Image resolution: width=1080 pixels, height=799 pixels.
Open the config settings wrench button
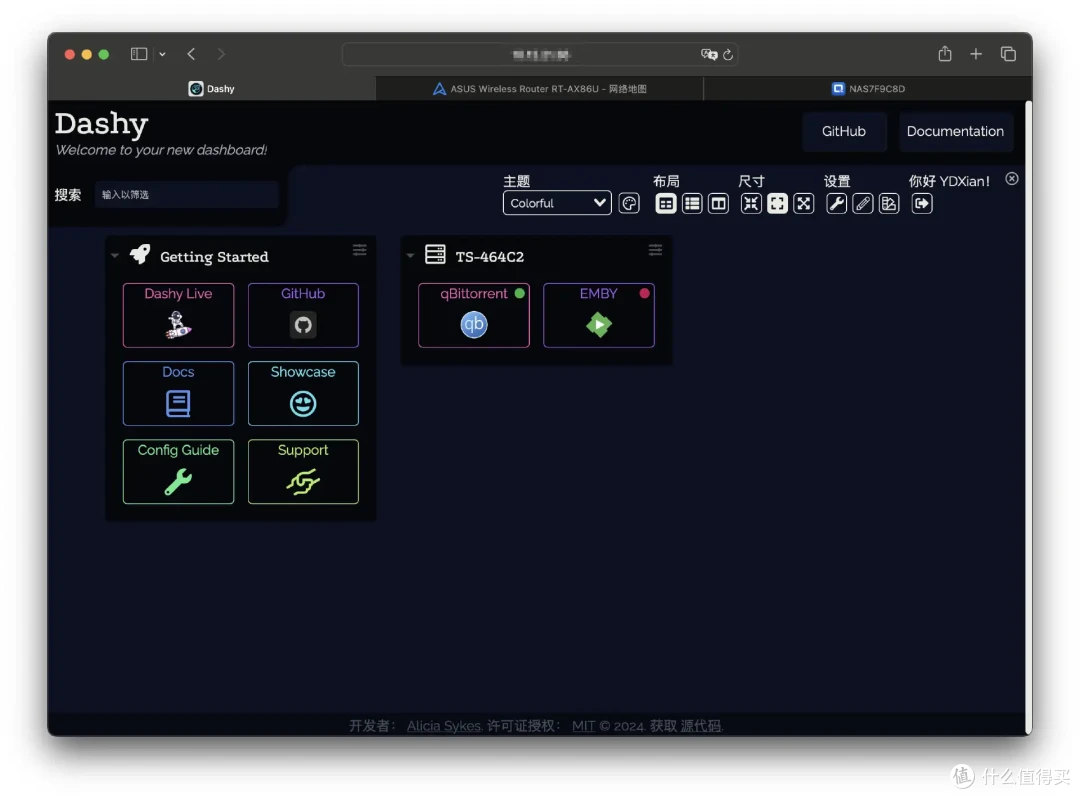836,203
